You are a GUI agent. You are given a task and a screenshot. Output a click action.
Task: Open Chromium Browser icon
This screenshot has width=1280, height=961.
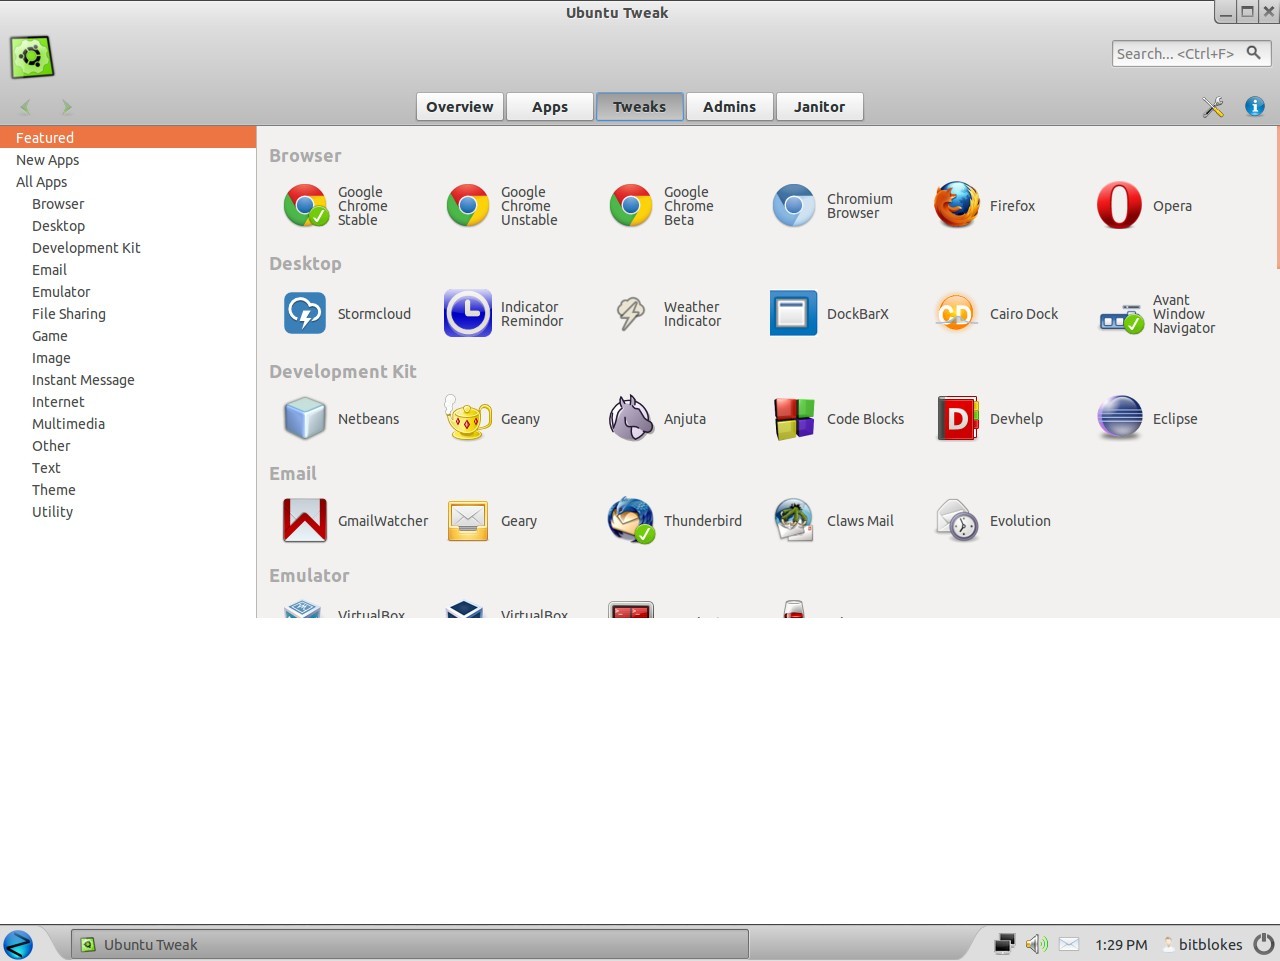(794, 206)
